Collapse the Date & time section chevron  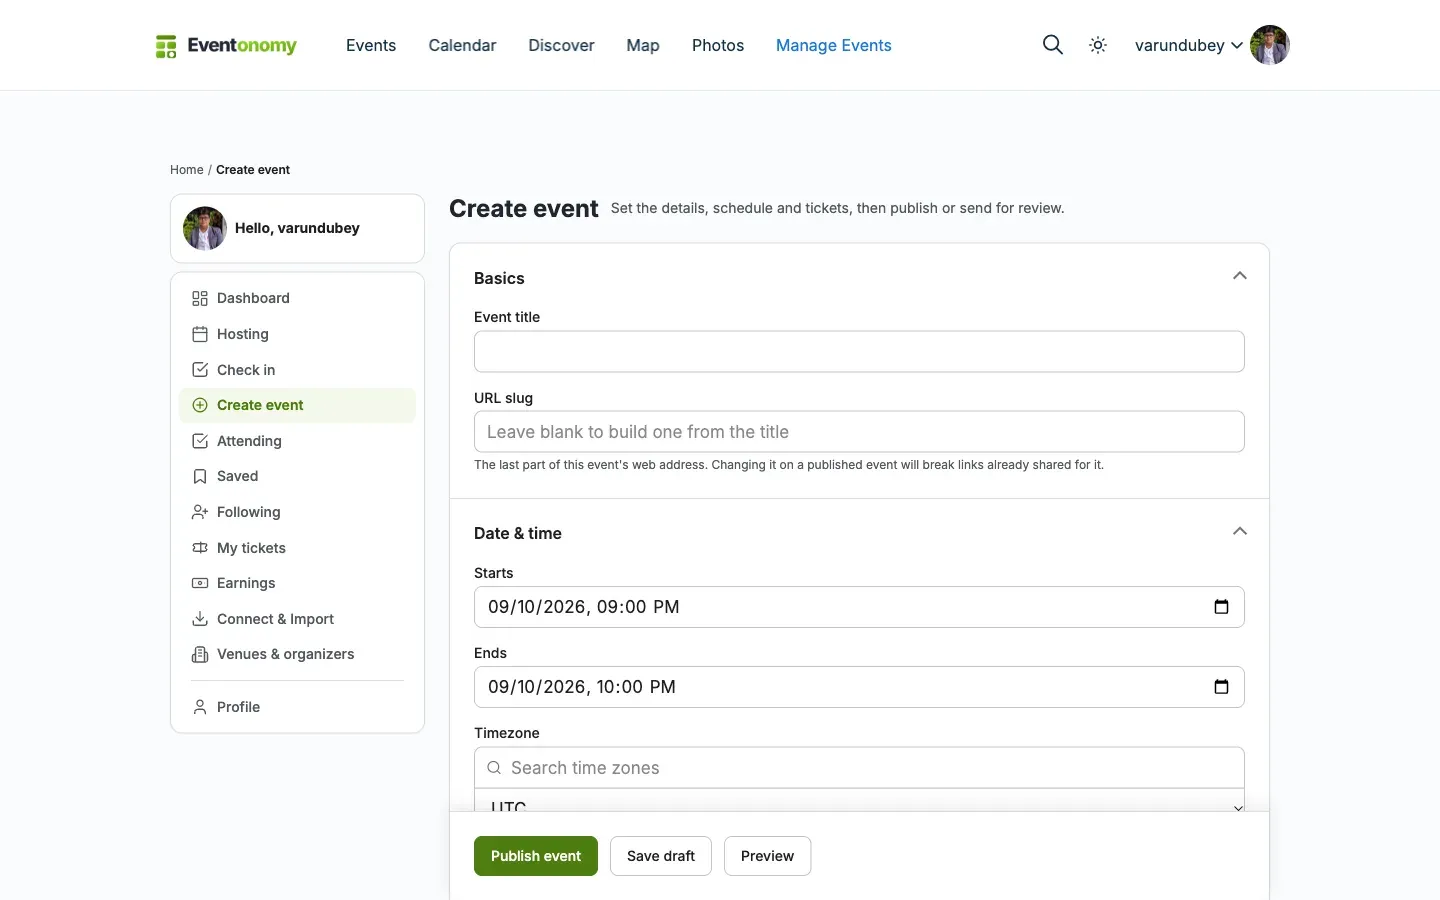point(1240,531)
